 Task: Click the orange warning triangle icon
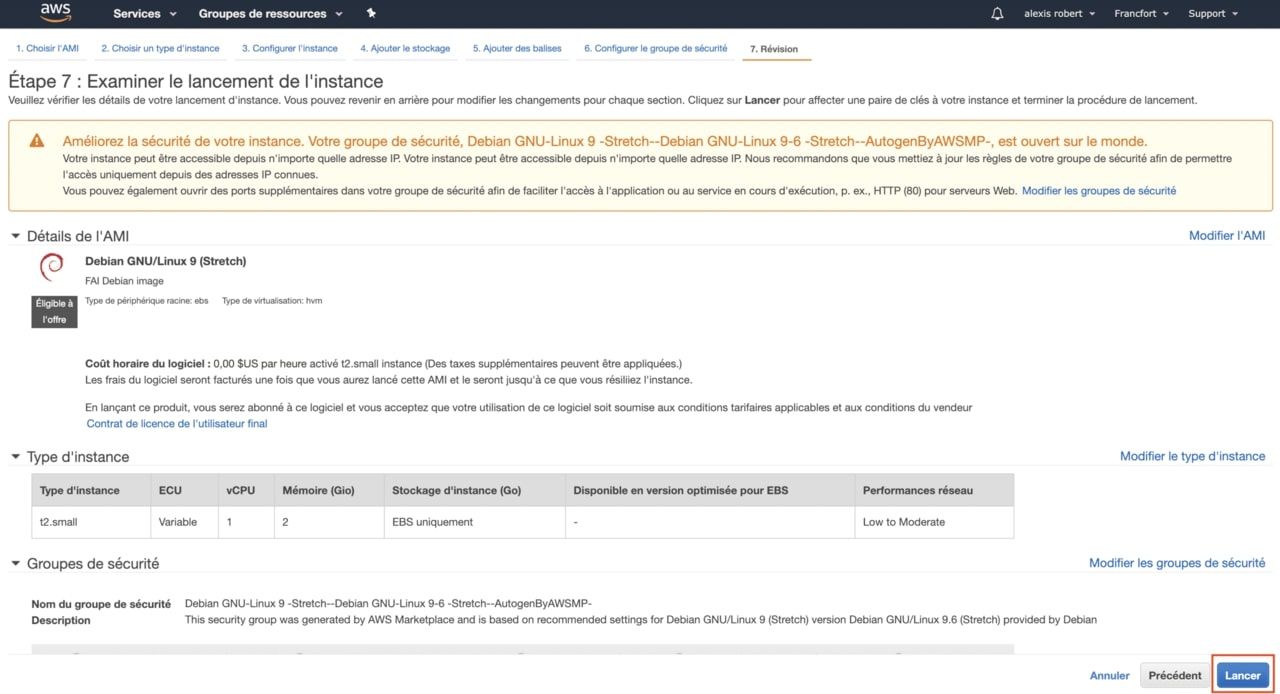click(37, 141)
